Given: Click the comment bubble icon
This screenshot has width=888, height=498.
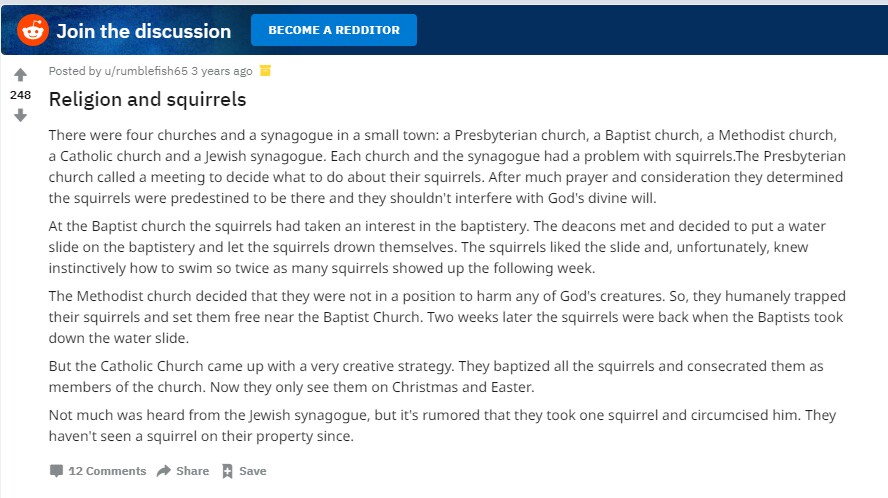Looking at the screenshot, I should 56,471.
